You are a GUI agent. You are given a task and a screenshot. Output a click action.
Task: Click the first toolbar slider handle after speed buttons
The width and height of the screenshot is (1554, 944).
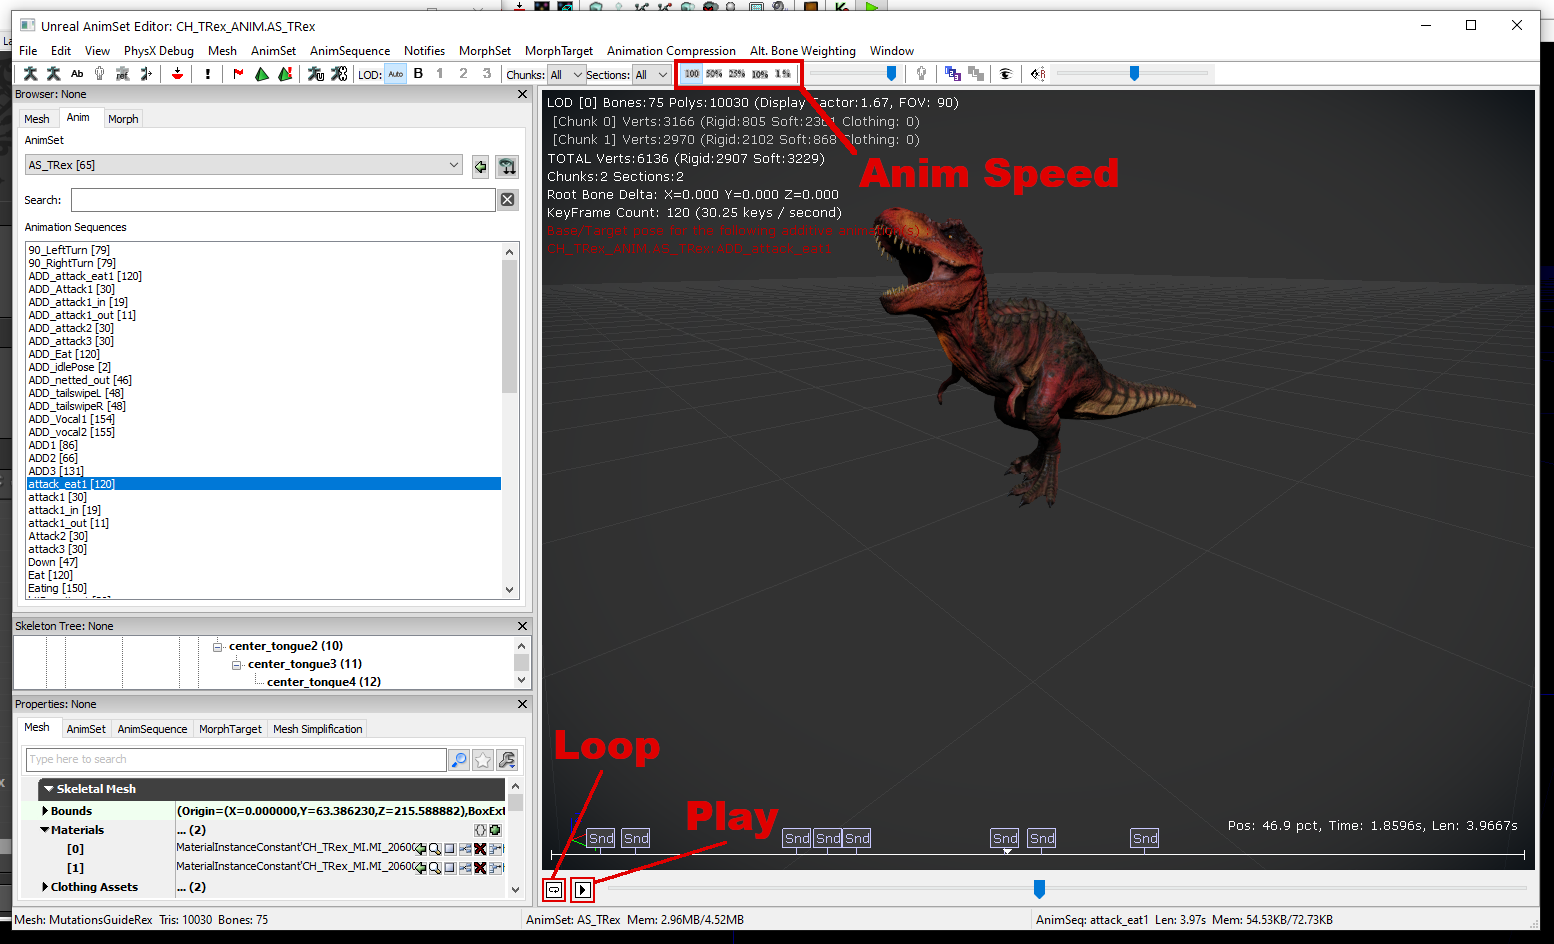pos(892,73)
